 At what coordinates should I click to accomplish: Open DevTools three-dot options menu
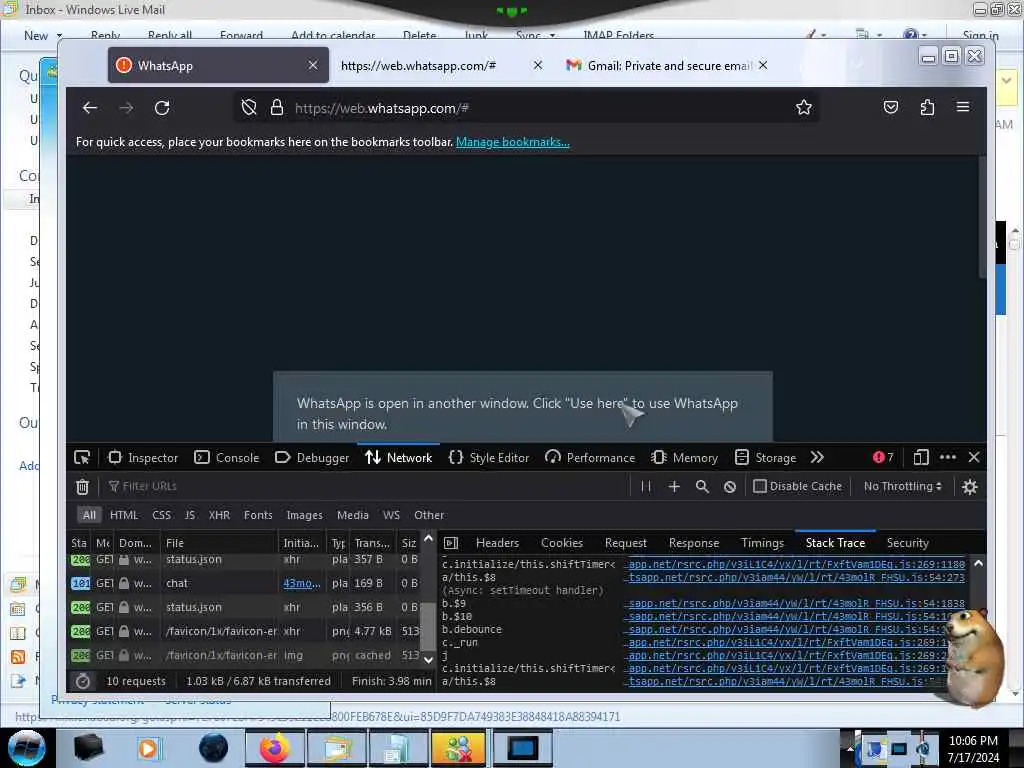pos(948,458)
